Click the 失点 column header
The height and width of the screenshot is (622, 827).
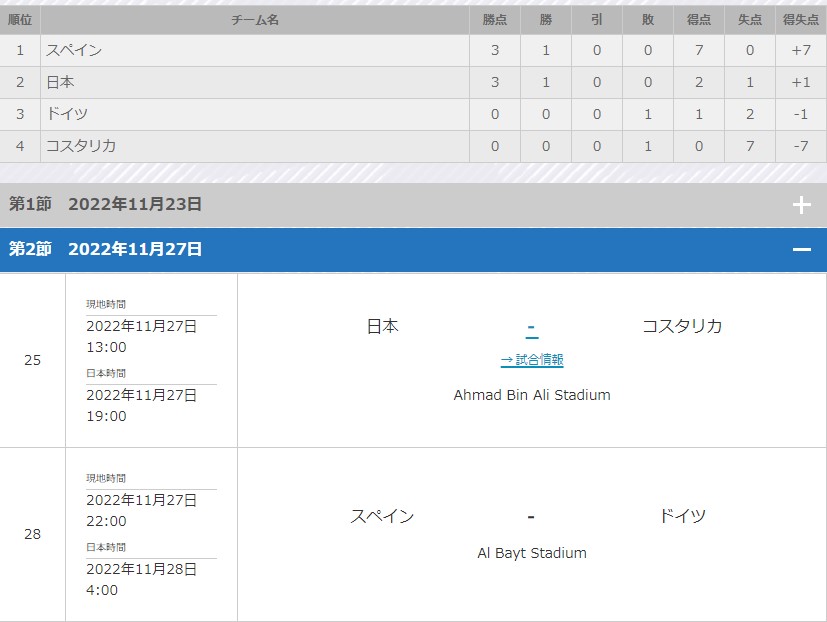749,20
